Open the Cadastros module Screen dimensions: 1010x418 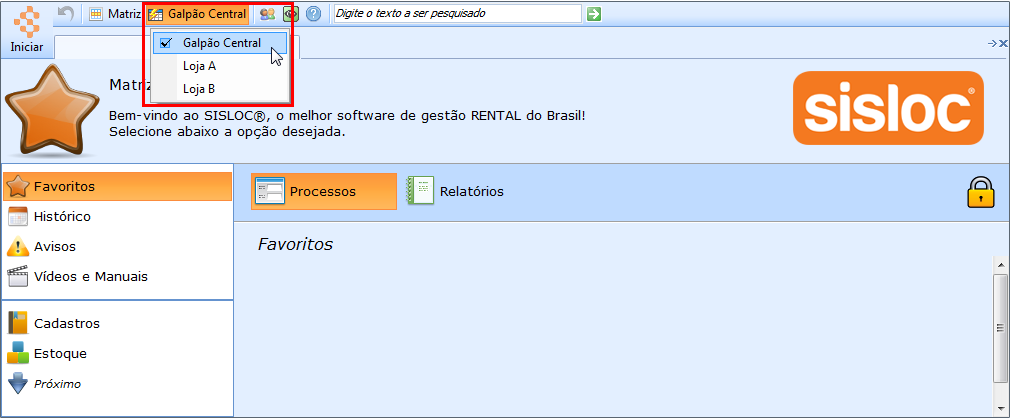tap(117, 323)
